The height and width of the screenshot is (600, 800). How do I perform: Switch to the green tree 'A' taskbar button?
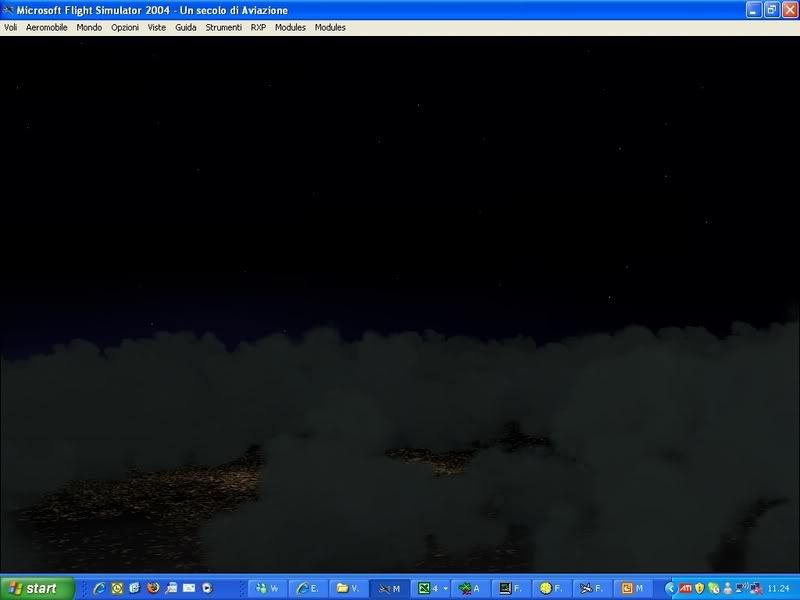click(x=470, y=589)
